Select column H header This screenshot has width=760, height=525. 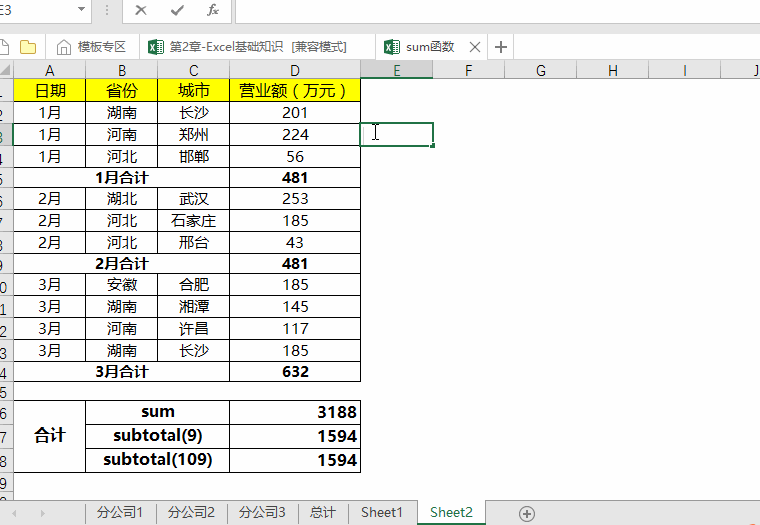coord(612,71)
